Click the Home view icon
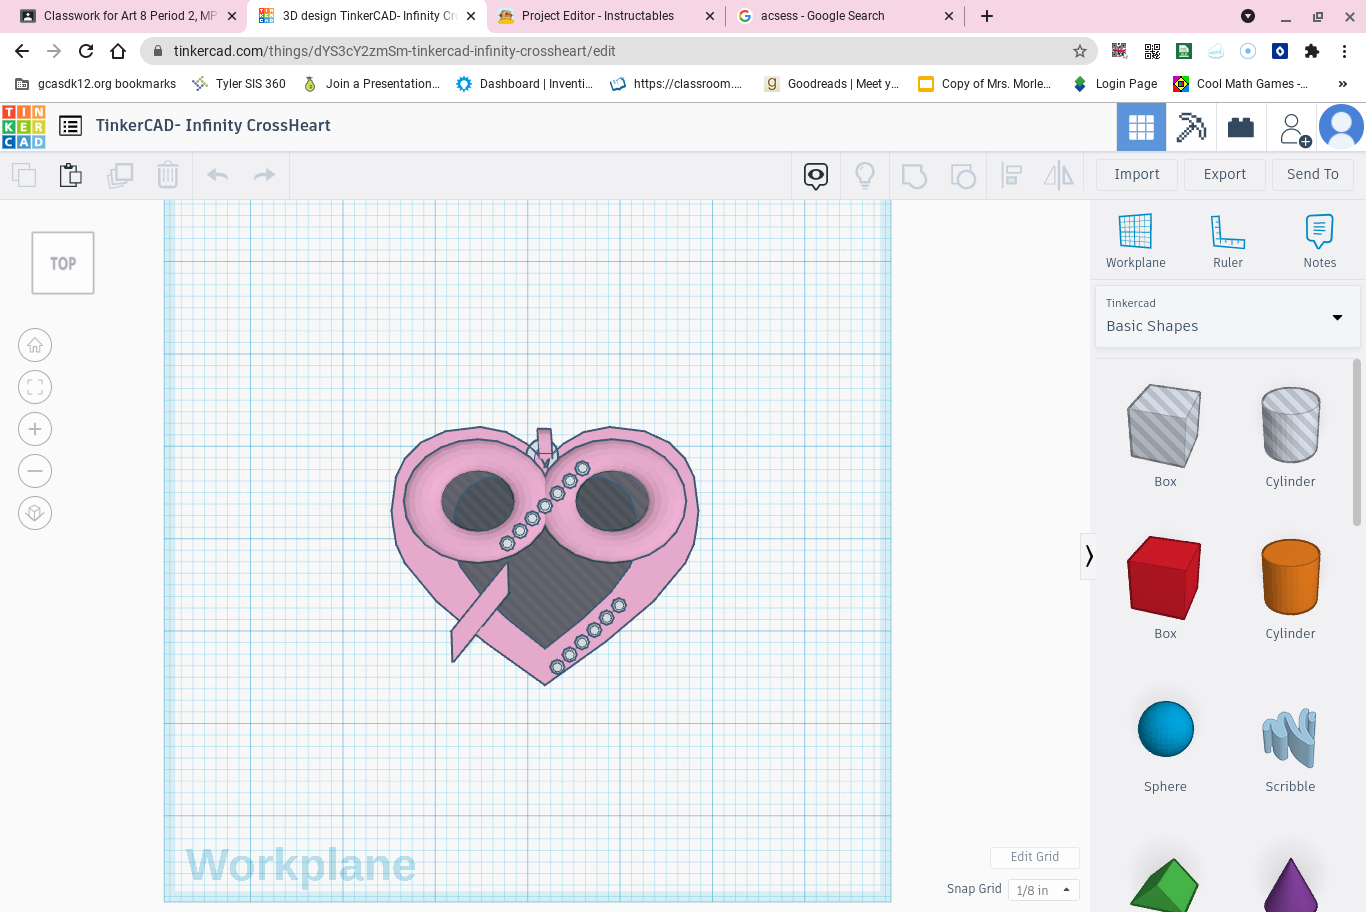The width and height of the screenshot is (1366, 912). click(x=35, y=345)
